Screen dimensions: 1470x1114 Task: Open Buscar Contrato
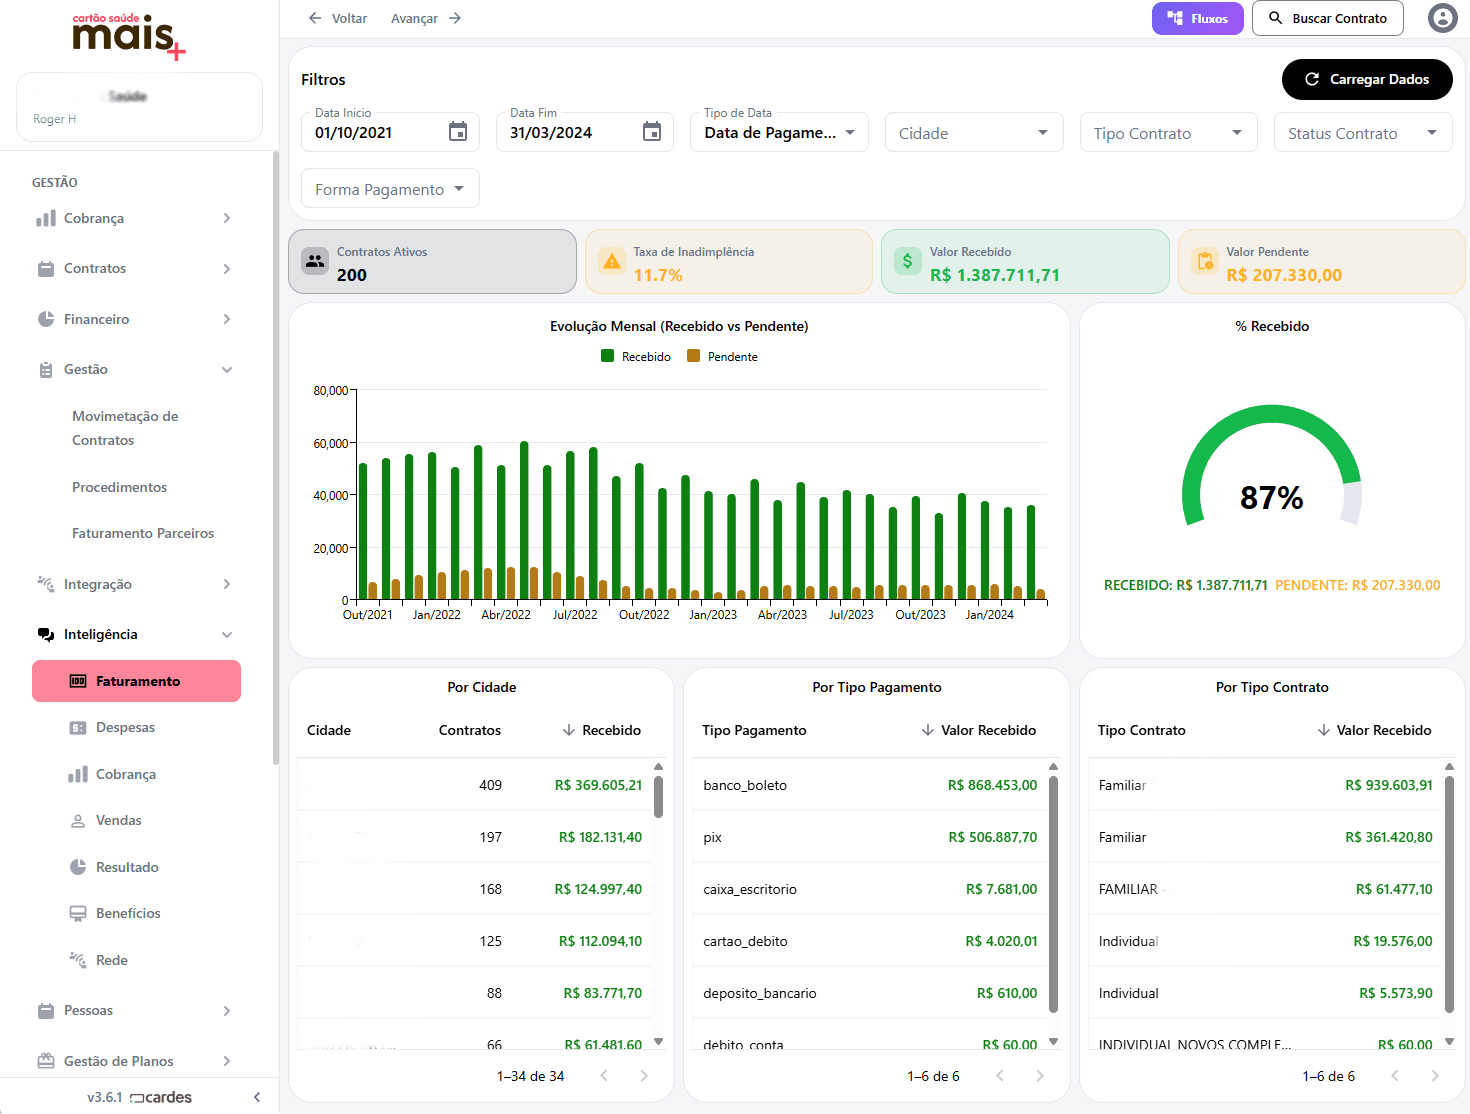point(1328,18)
